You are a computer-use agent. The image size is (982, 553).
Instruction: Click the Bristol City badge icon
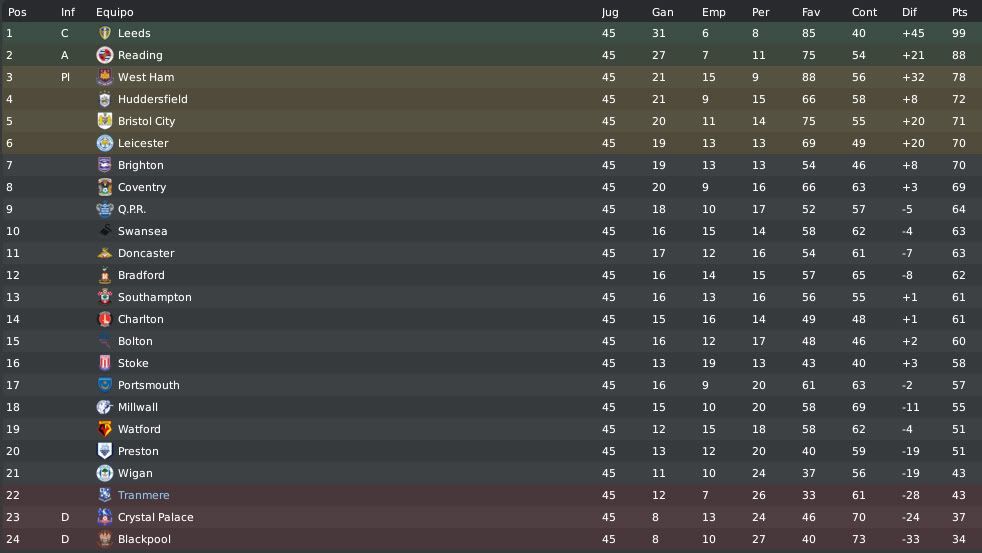[x=105, y=121]
